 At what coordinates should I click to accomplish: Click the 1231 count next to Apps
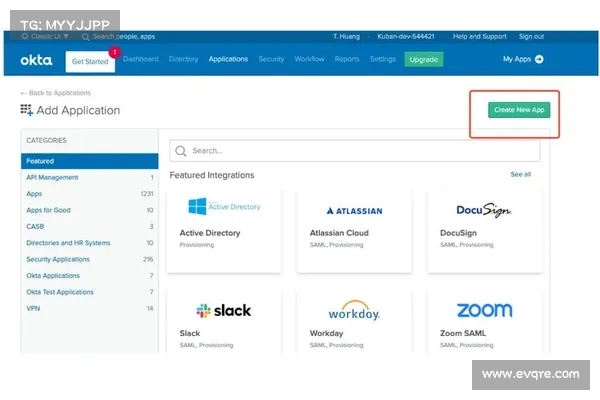(147, 194)
